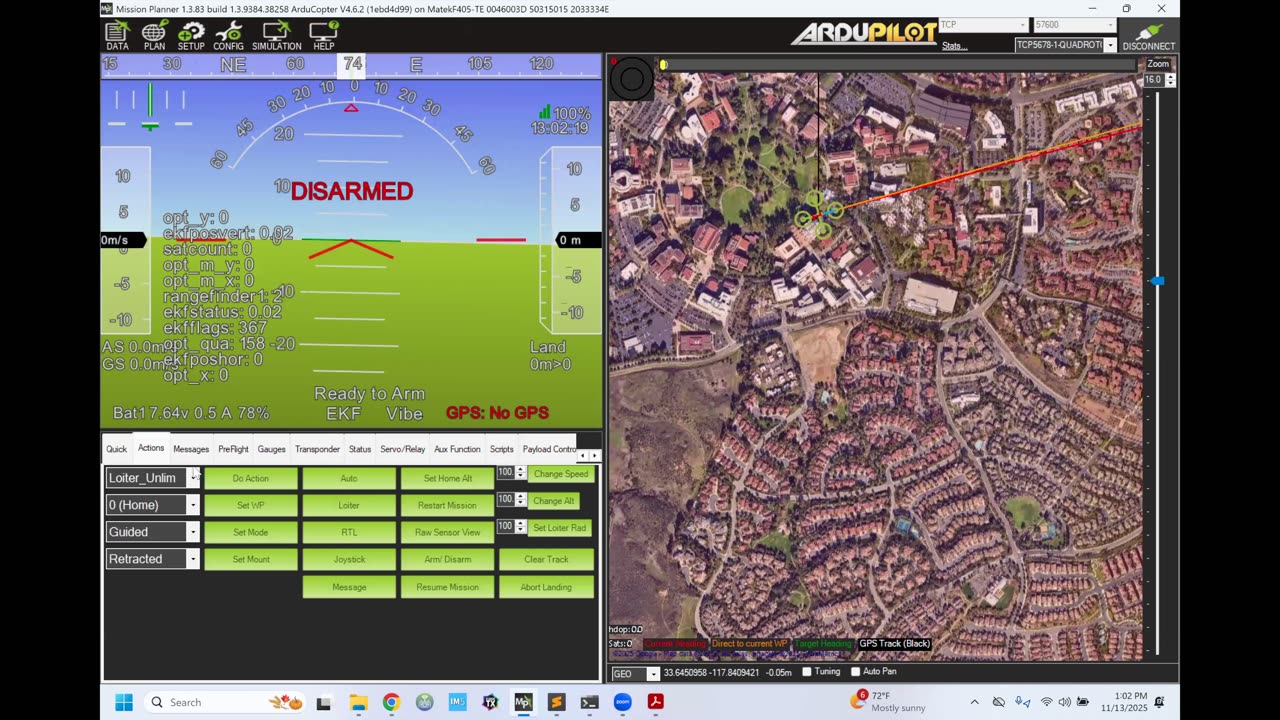Click the Do Action button
Screen dimensions: 1280x720
coord(251,478)
